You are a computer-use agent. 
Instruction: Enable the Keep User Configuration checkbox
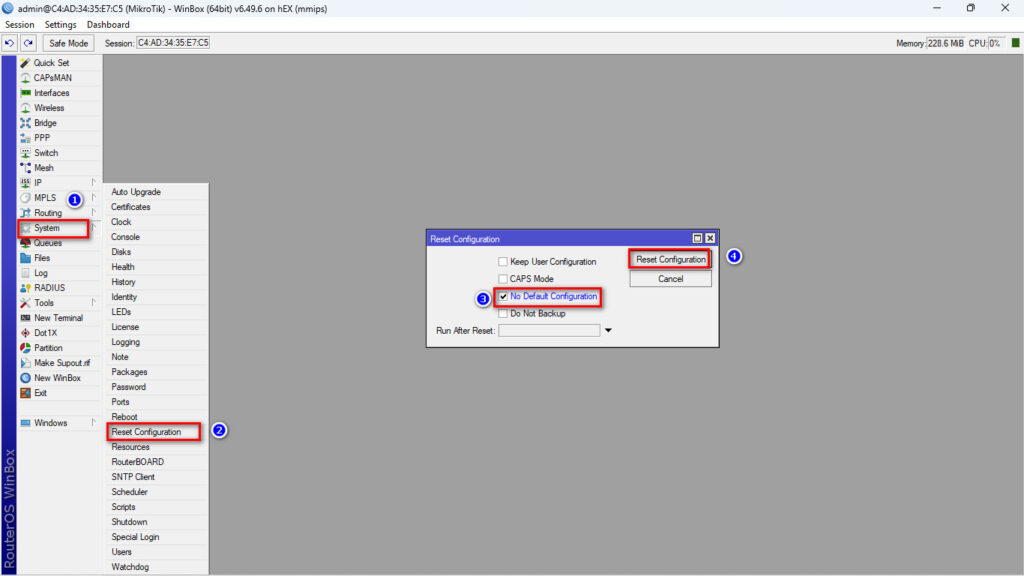tap(503, 262)
